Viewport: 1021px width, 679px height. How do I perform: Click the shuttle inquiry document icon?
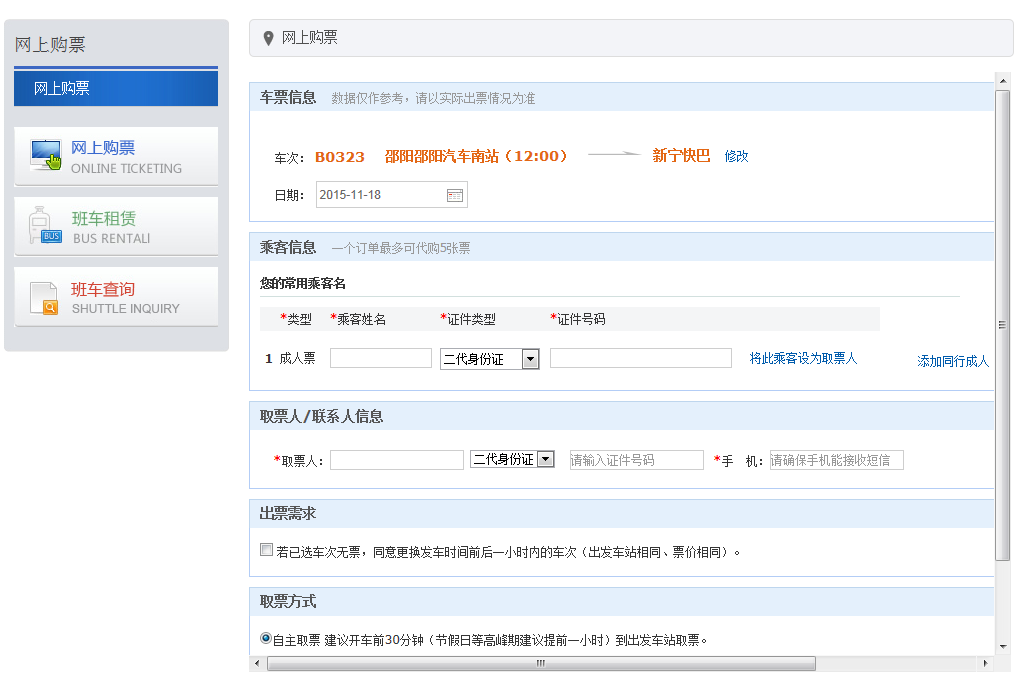pos(45,298)
